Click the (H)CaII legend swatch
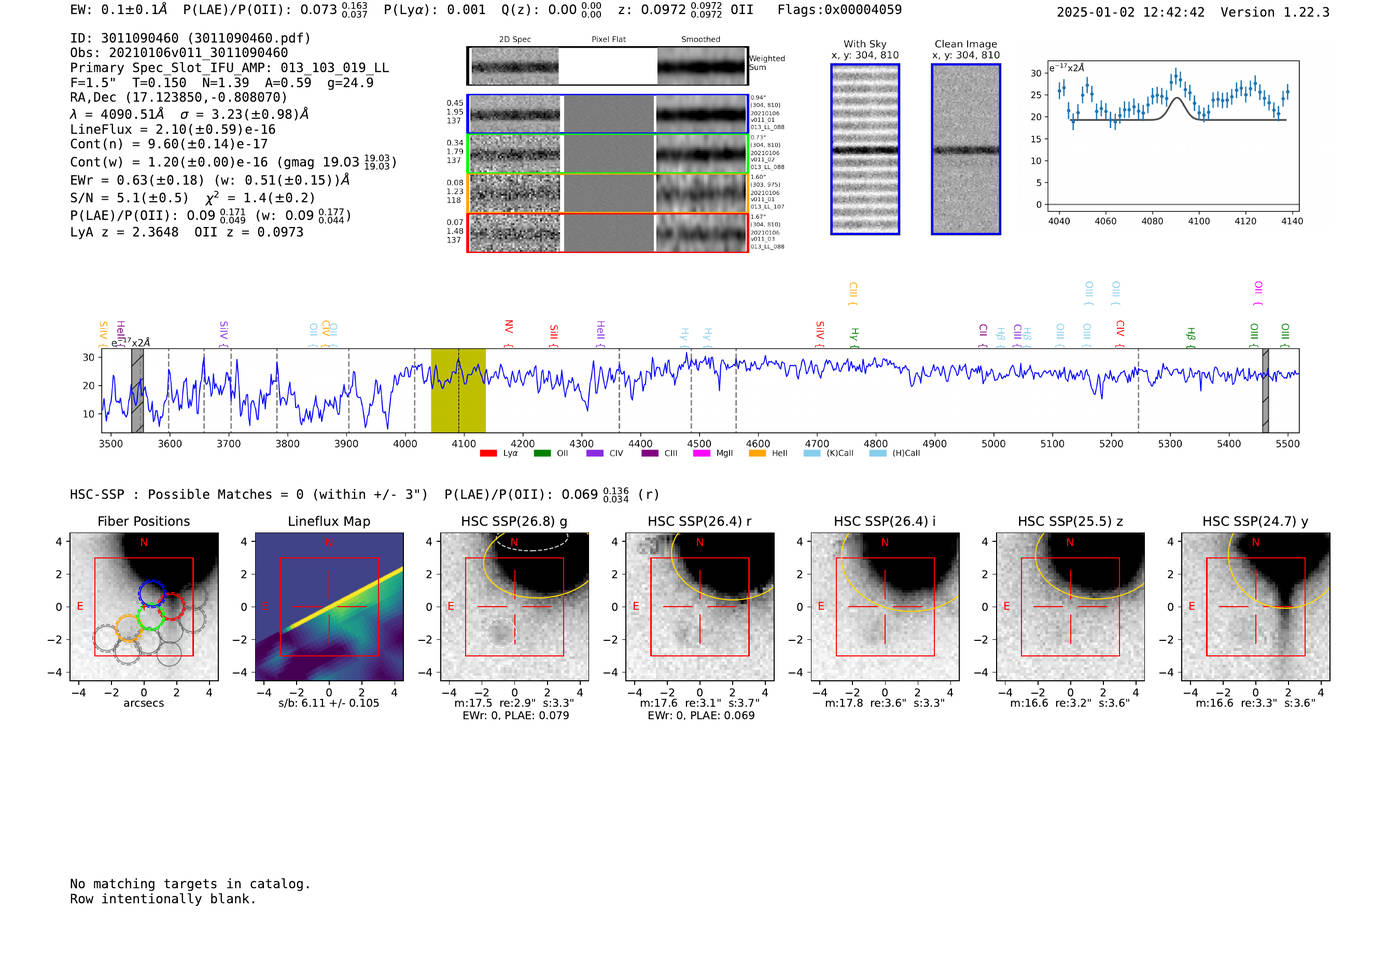 click(x=878, y=453)
